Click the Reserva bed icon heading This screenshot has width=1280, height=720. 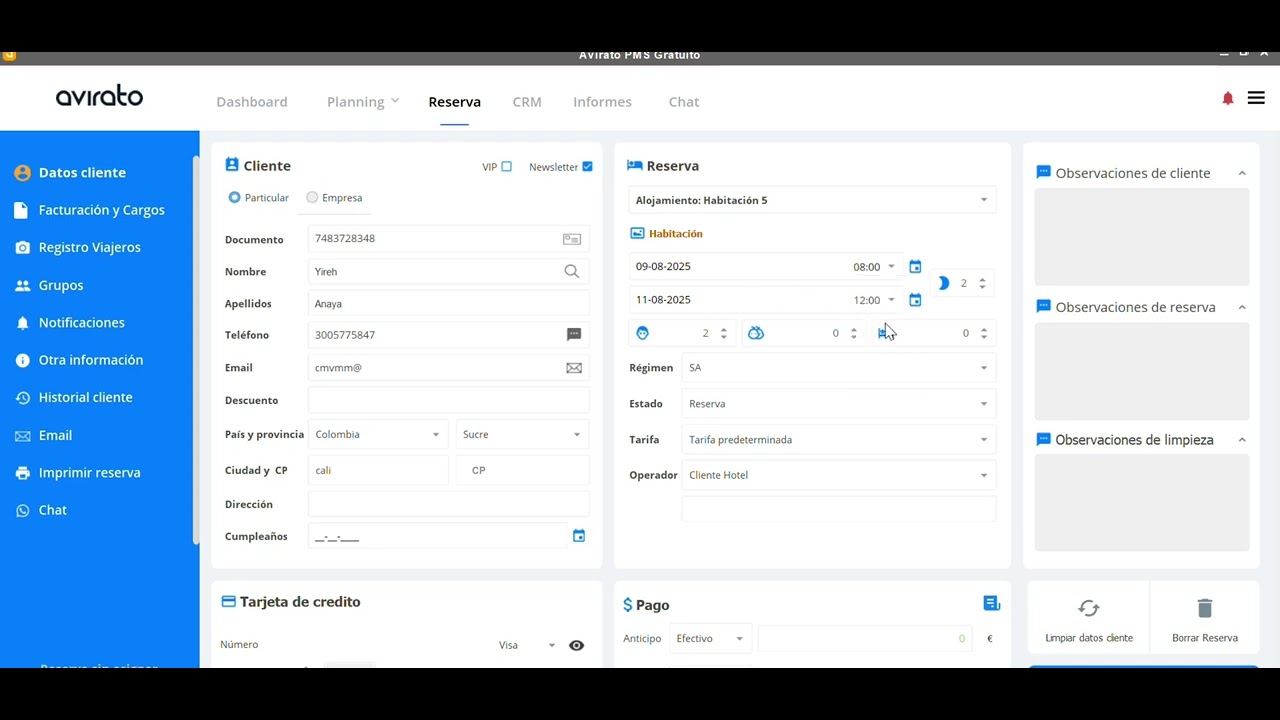634,166
